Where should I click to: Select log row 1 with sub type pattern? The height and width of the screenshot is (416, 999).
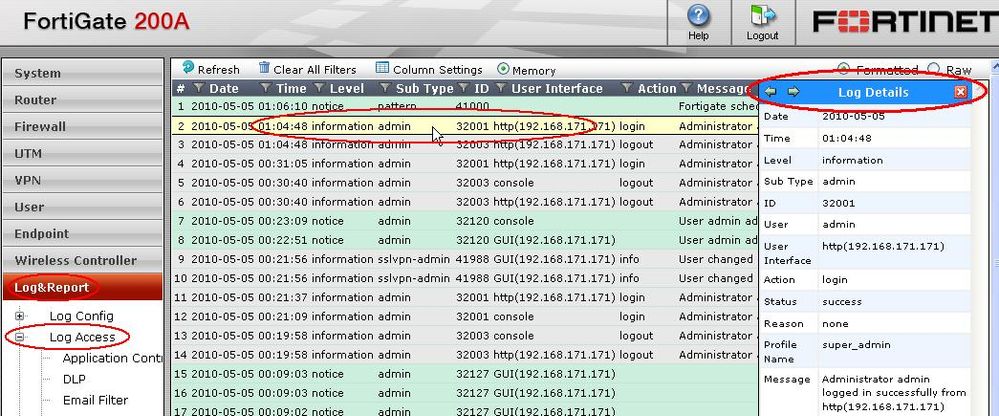465,106
